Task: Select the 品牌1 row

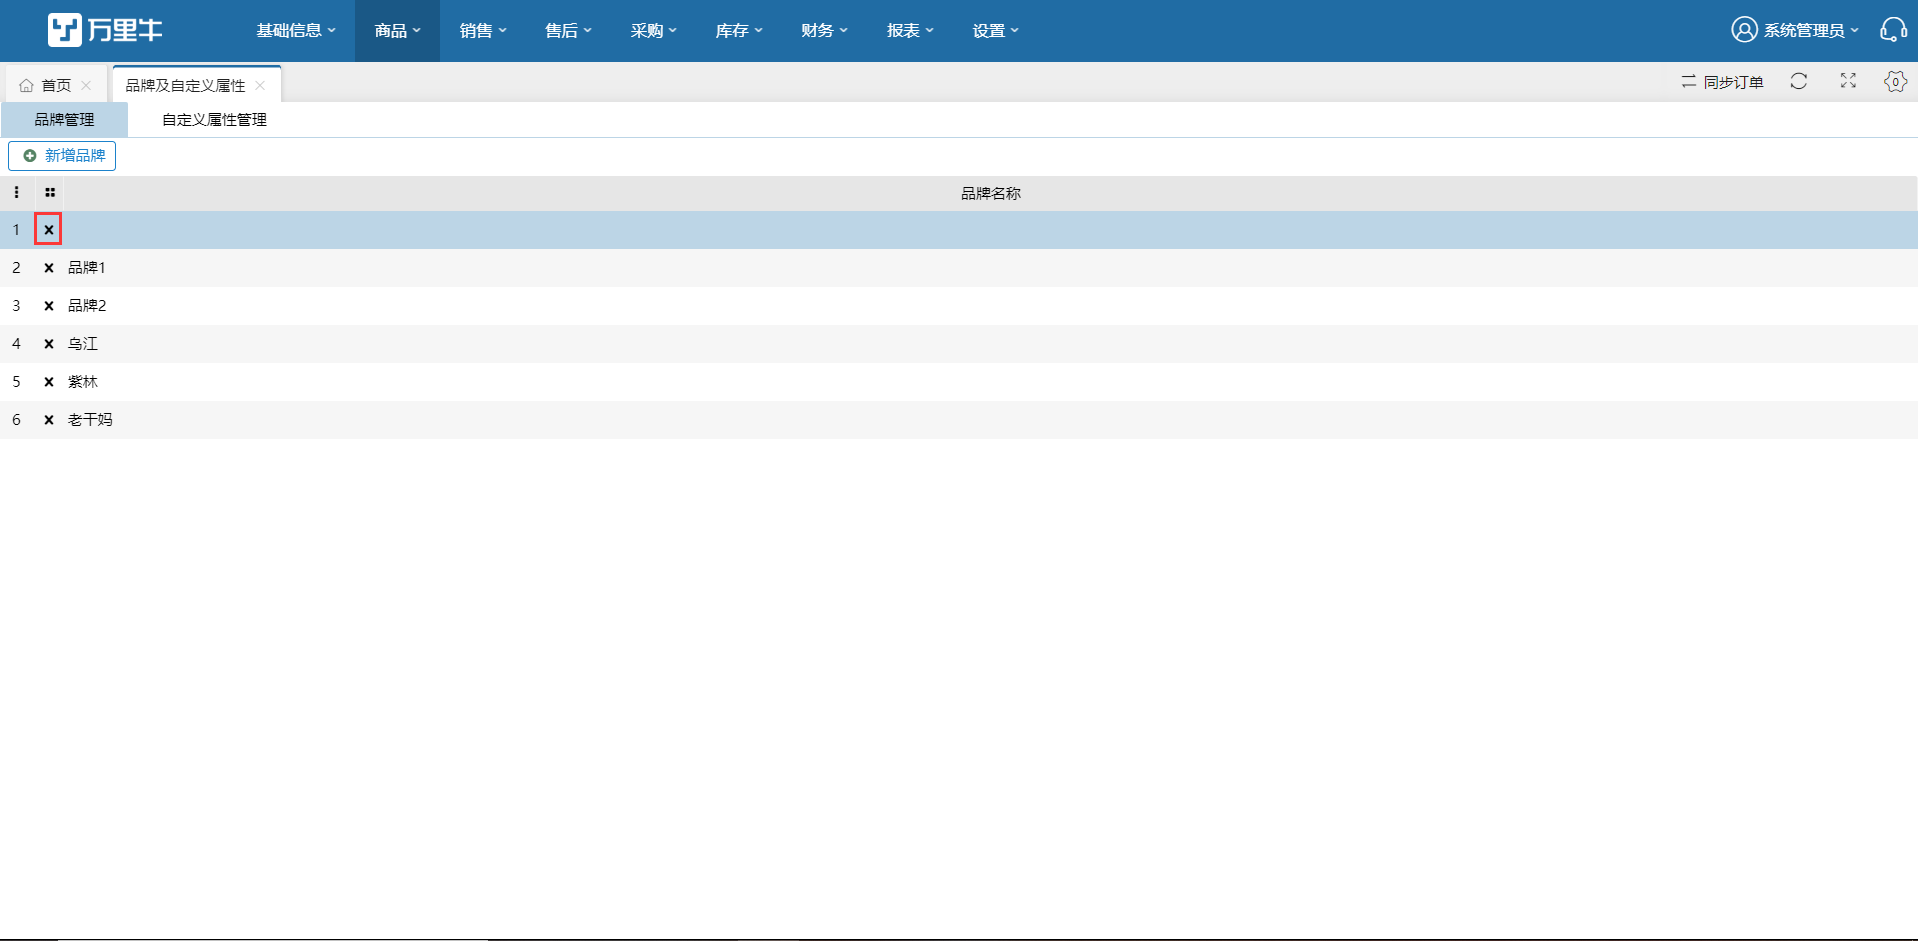Action: 959,267
